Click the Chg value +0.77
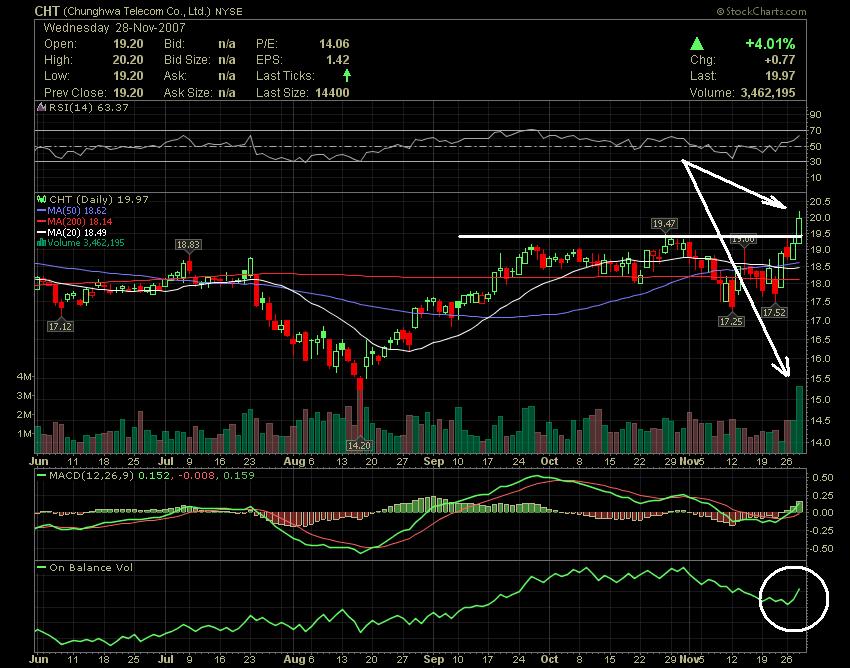This screenshot has width=850, height=668. (780, 60)
